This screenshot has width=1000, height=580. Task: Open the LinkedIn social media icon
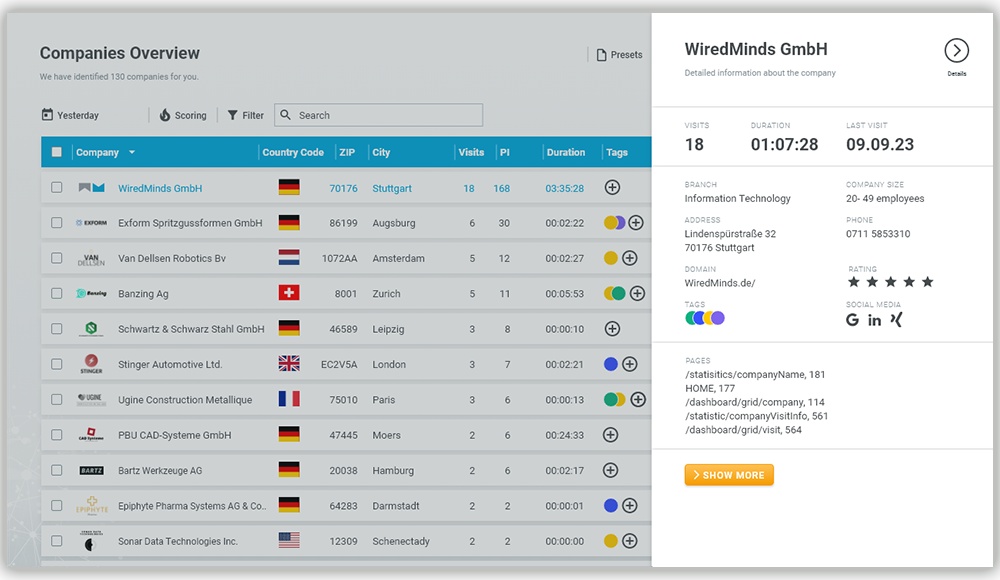click(874, 320)
